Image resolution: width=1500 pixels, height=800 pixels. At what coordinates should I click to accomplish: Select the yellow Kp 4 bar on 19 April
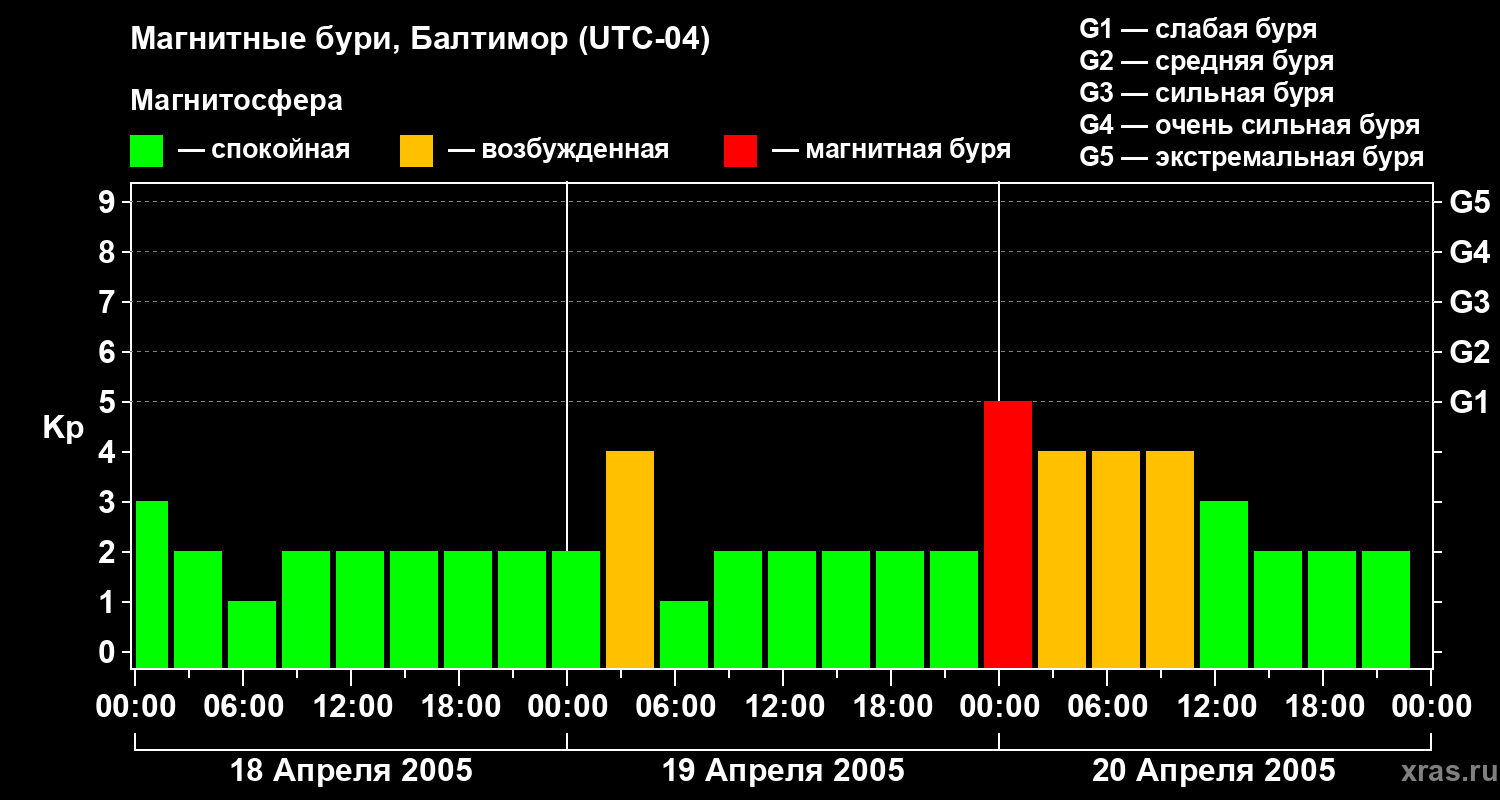[x=630, y=559]
